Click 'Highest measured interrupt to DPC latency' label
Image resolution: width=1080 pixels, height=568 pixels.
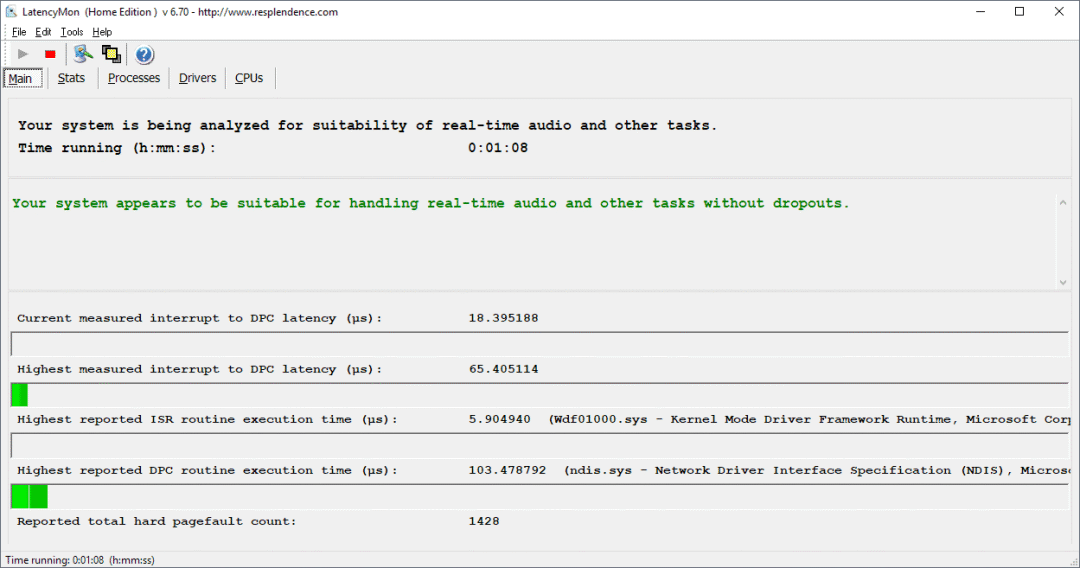(199, 369)
